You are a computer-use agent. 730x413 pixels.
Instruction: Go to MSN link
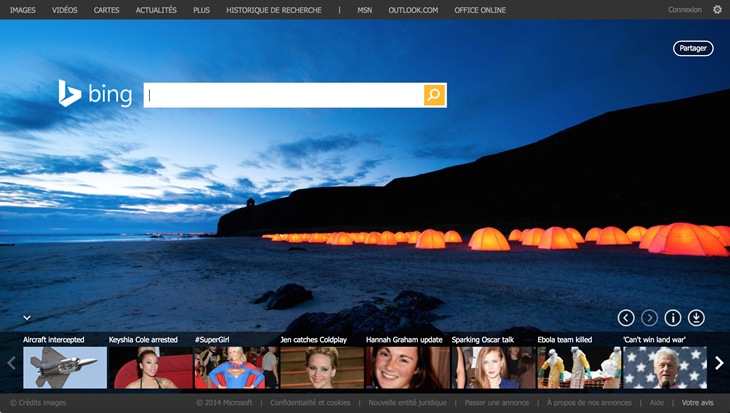(x=365, y=10)
